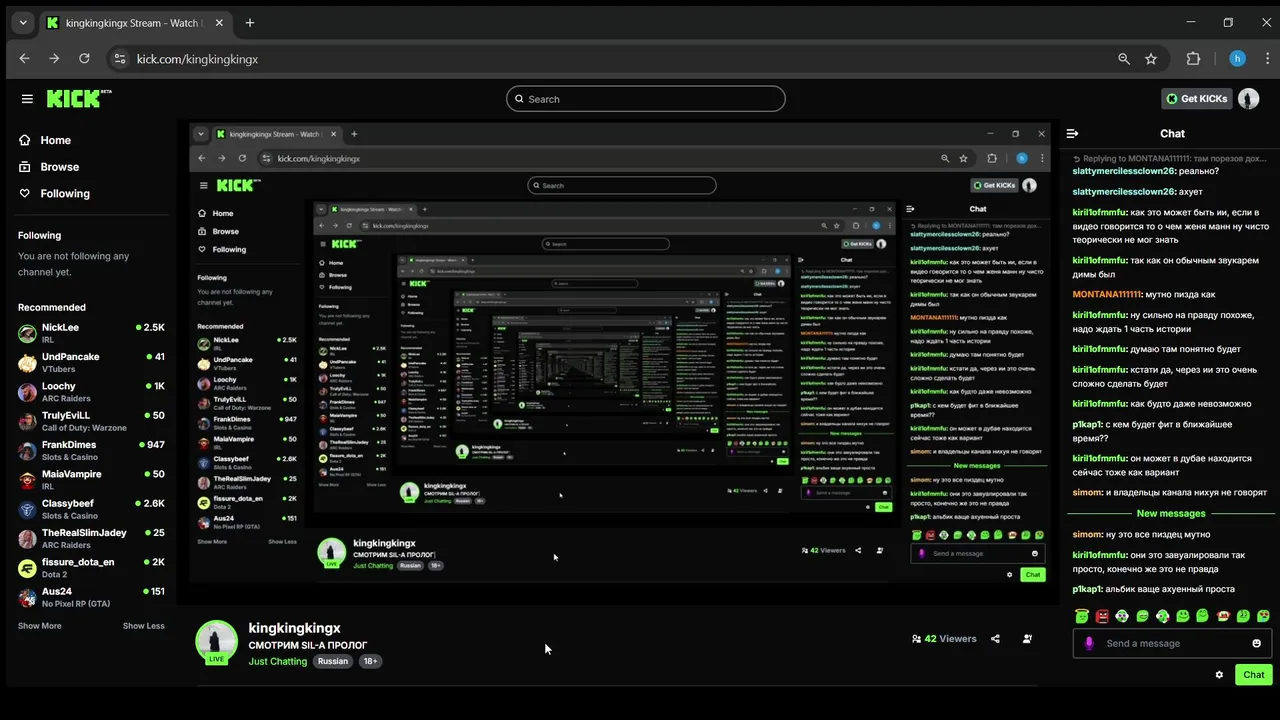The width and height of the screenshot is (1280, 720).
Task: Collapse the chat panel with the arrow icon
Action: pos(1072,133)
